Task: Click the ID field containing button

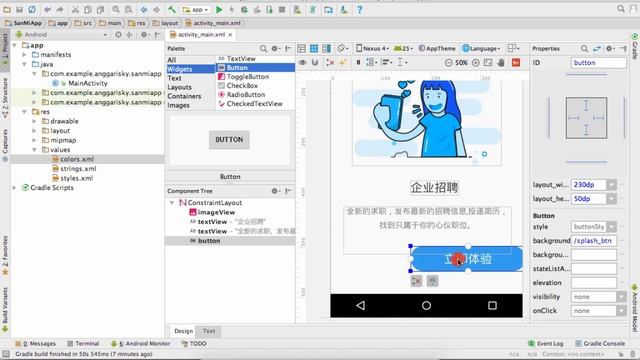Action: coord(598,63)
